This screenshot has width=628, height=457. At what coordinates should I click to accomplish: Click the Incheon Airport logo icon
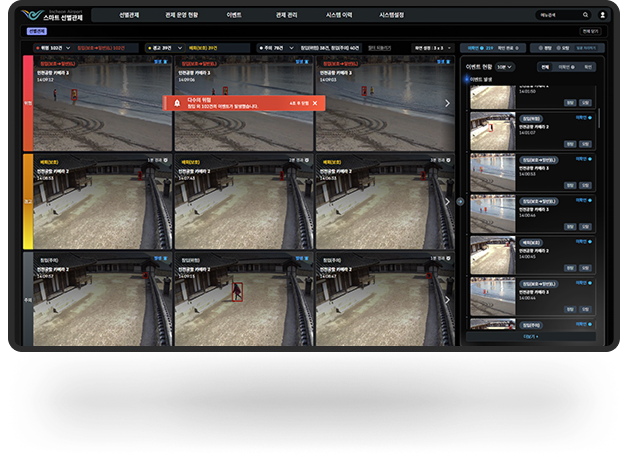pos(32,15)
